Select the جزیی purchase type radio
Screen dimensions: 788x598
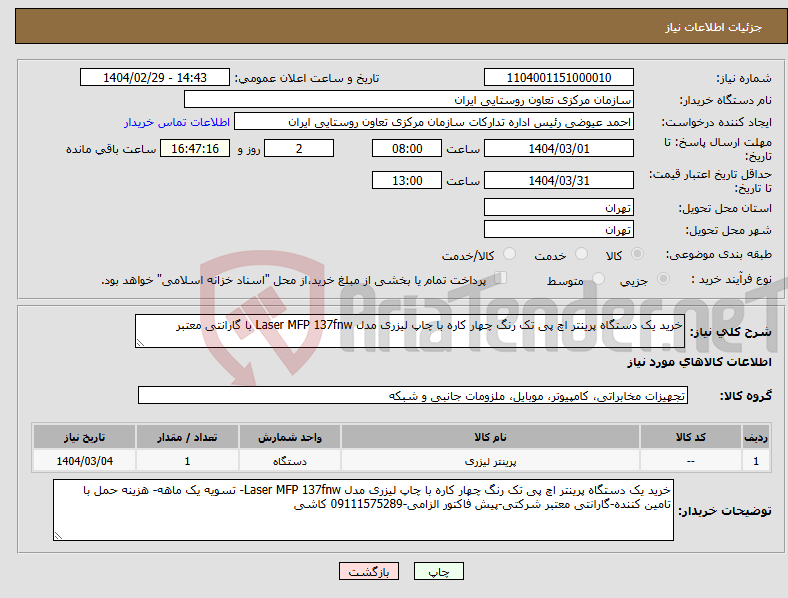point(663,278)
